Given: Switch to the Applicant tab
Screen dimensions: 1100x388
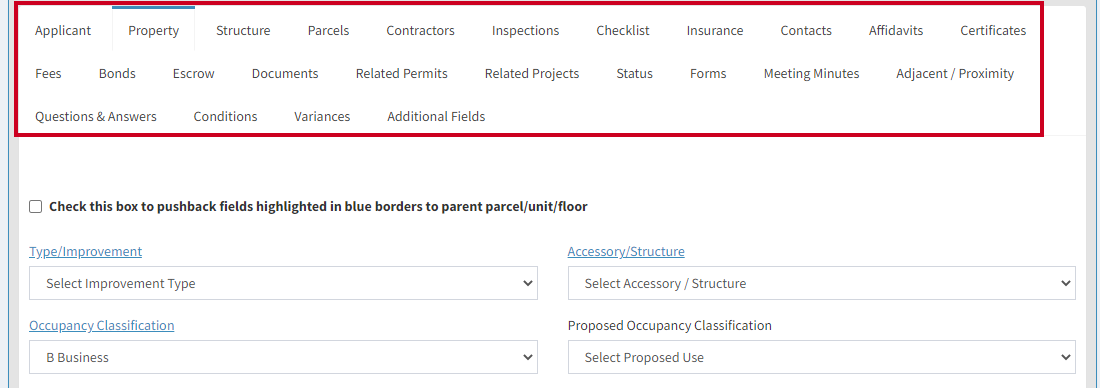Looking at the screenshot, I should (63, 30).
